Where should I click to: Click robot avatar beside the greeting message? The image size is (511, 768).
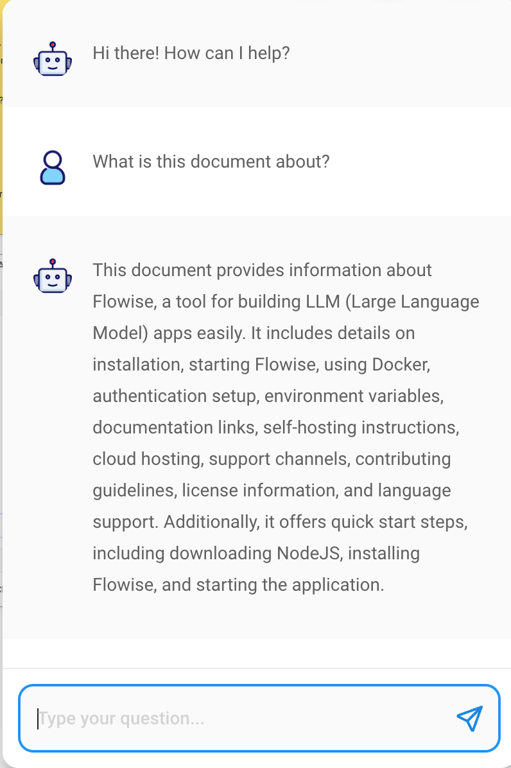coord(52,59)
